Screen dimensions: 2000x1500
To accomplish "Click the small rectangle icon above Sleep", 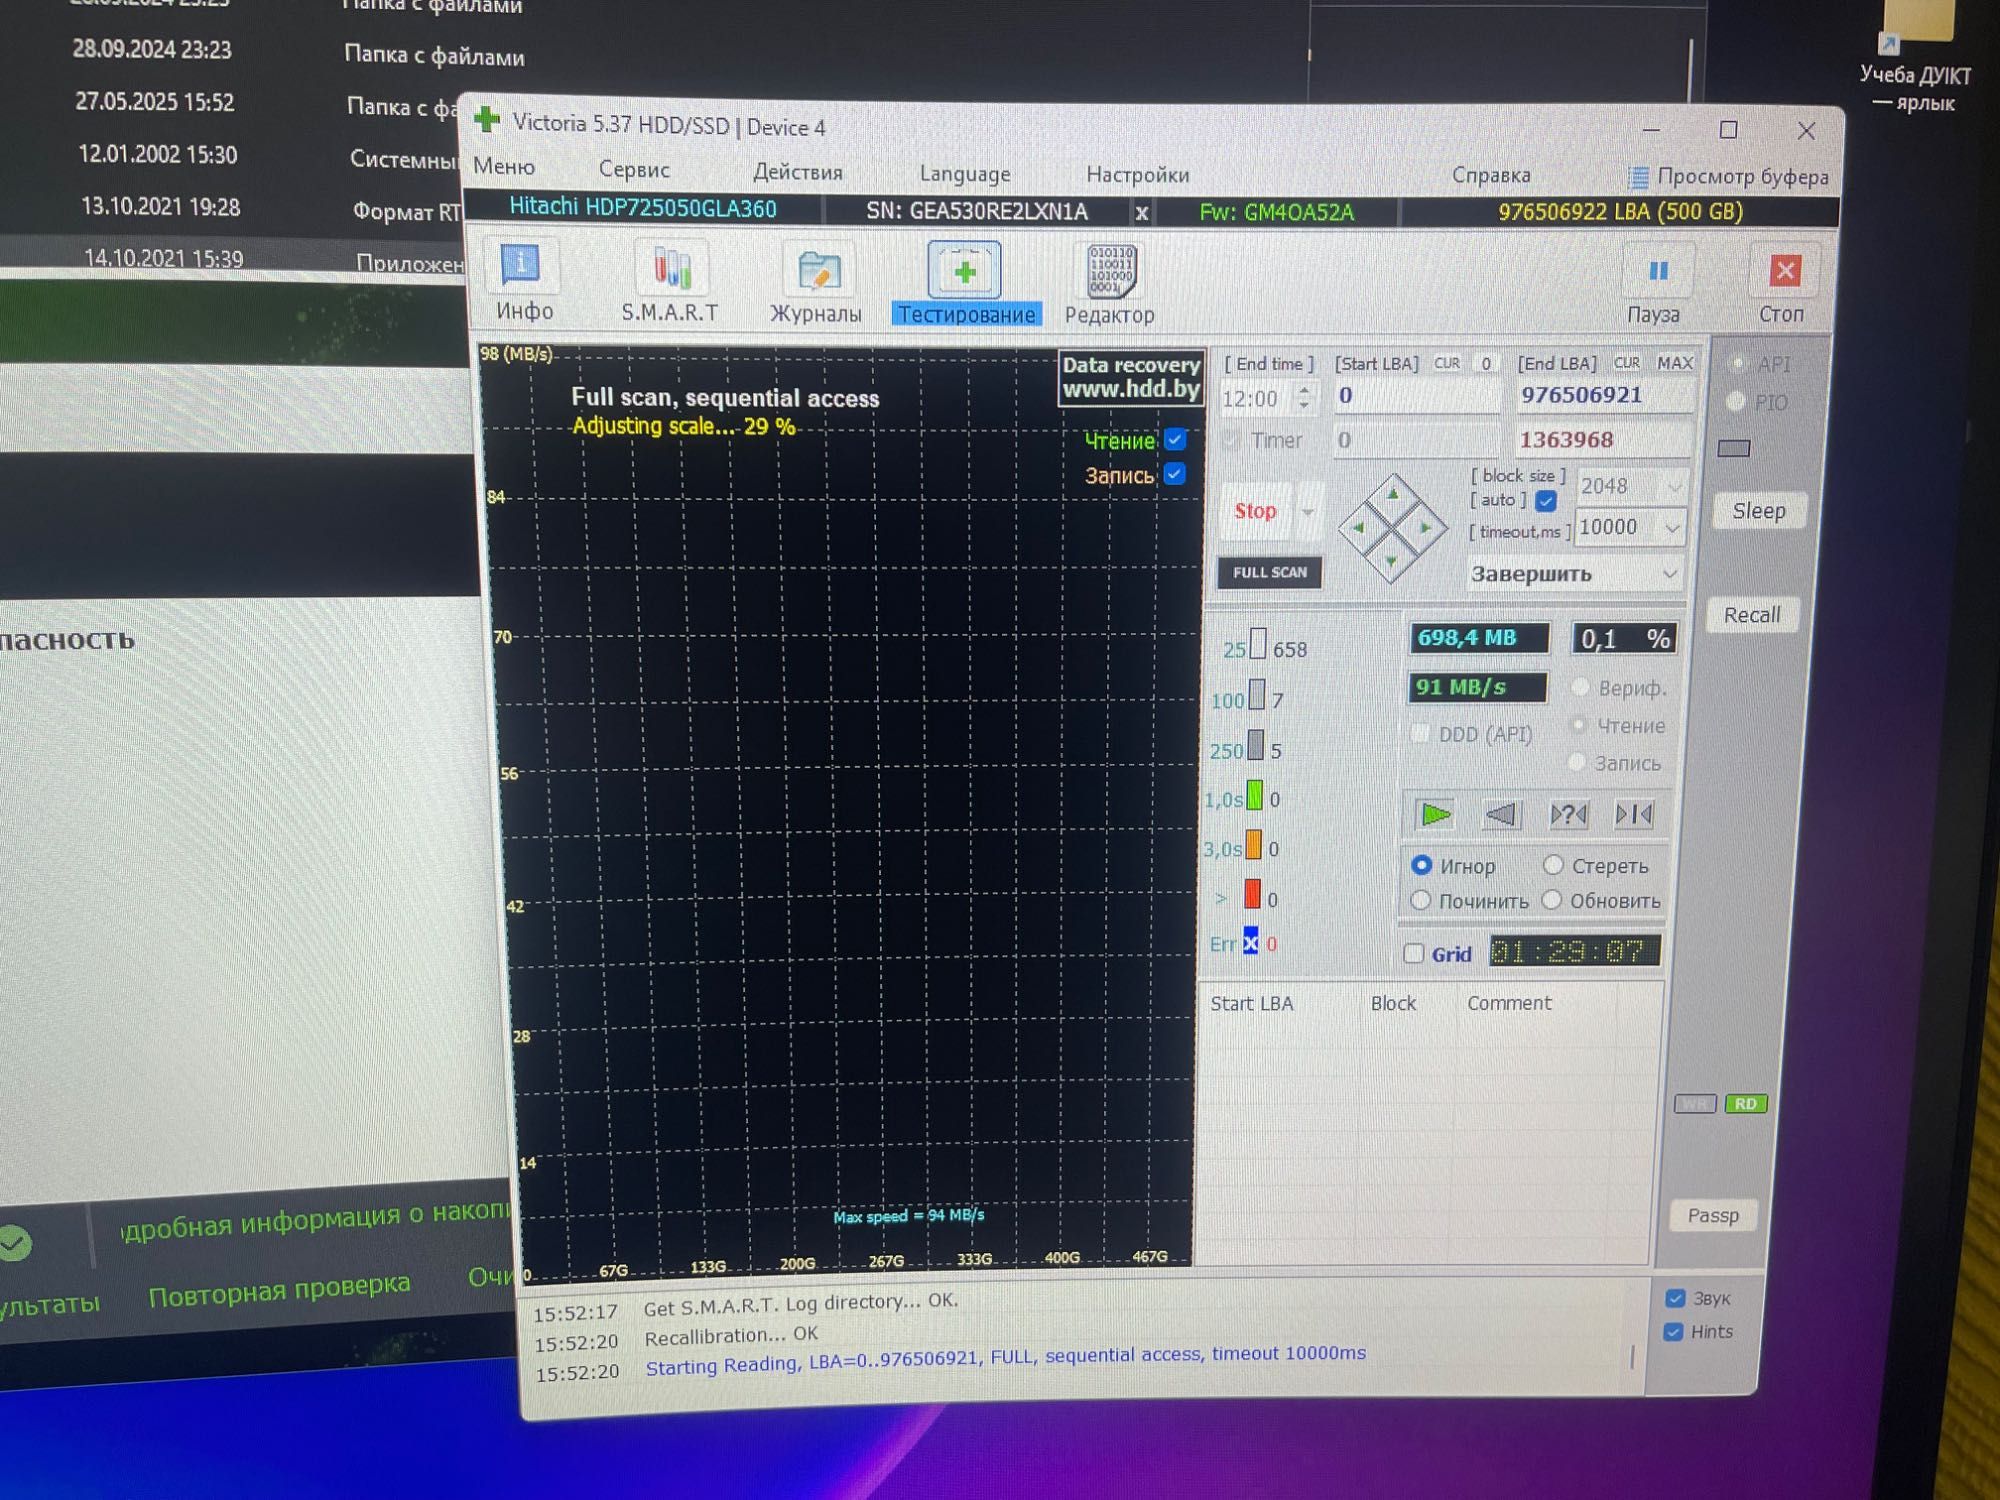I will (1734, 448).
